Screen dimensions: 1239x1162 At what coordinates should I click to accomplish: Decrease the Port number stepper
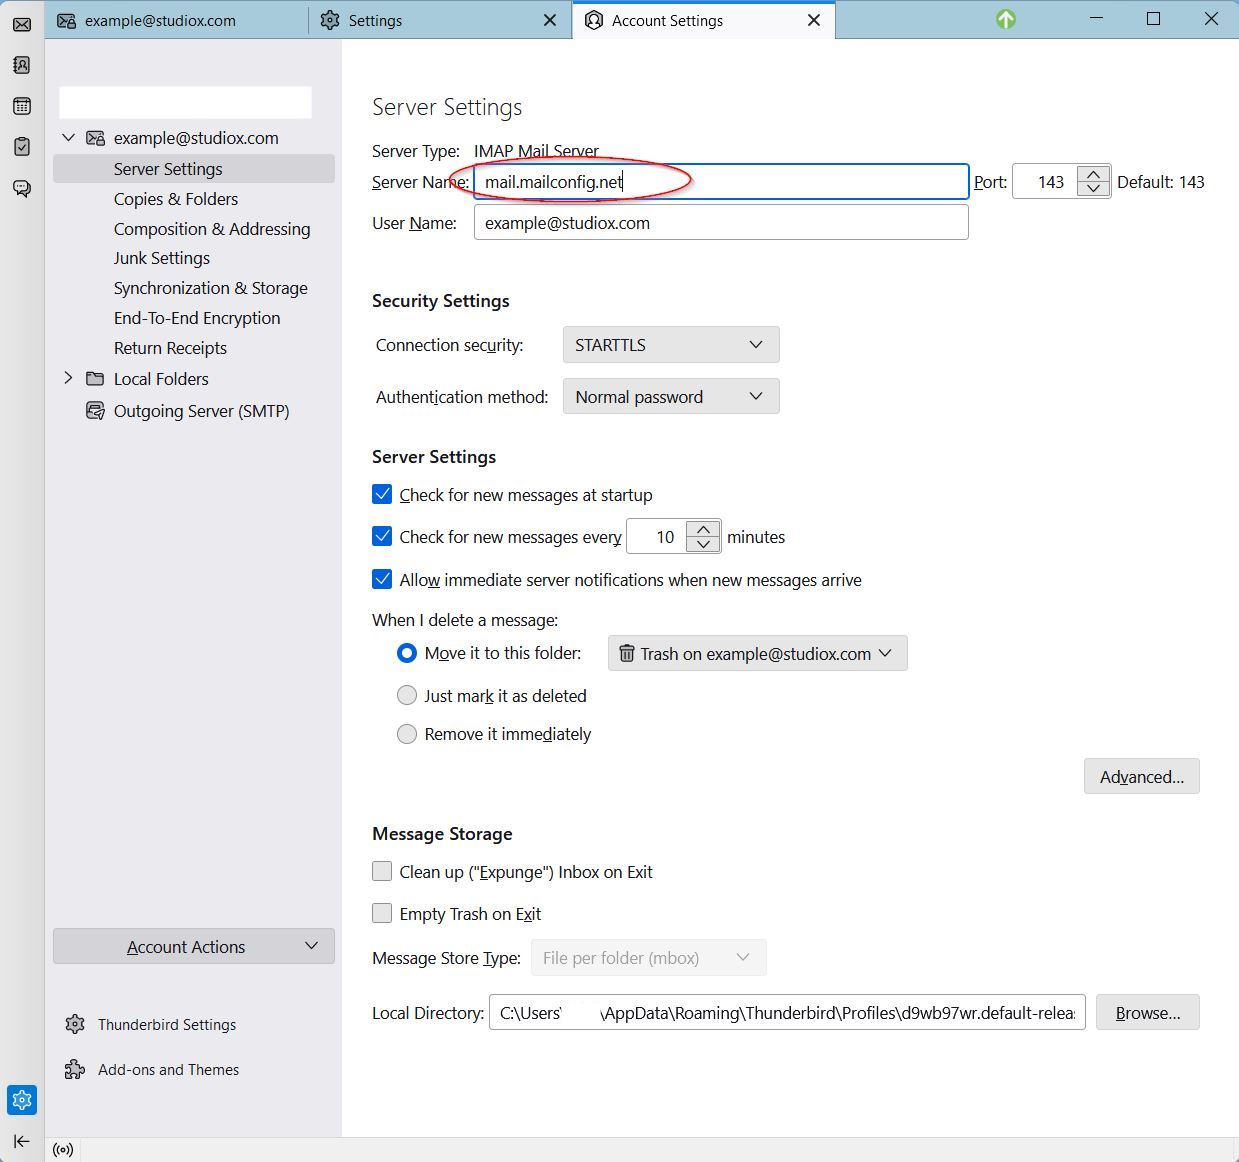(1094, 189)
